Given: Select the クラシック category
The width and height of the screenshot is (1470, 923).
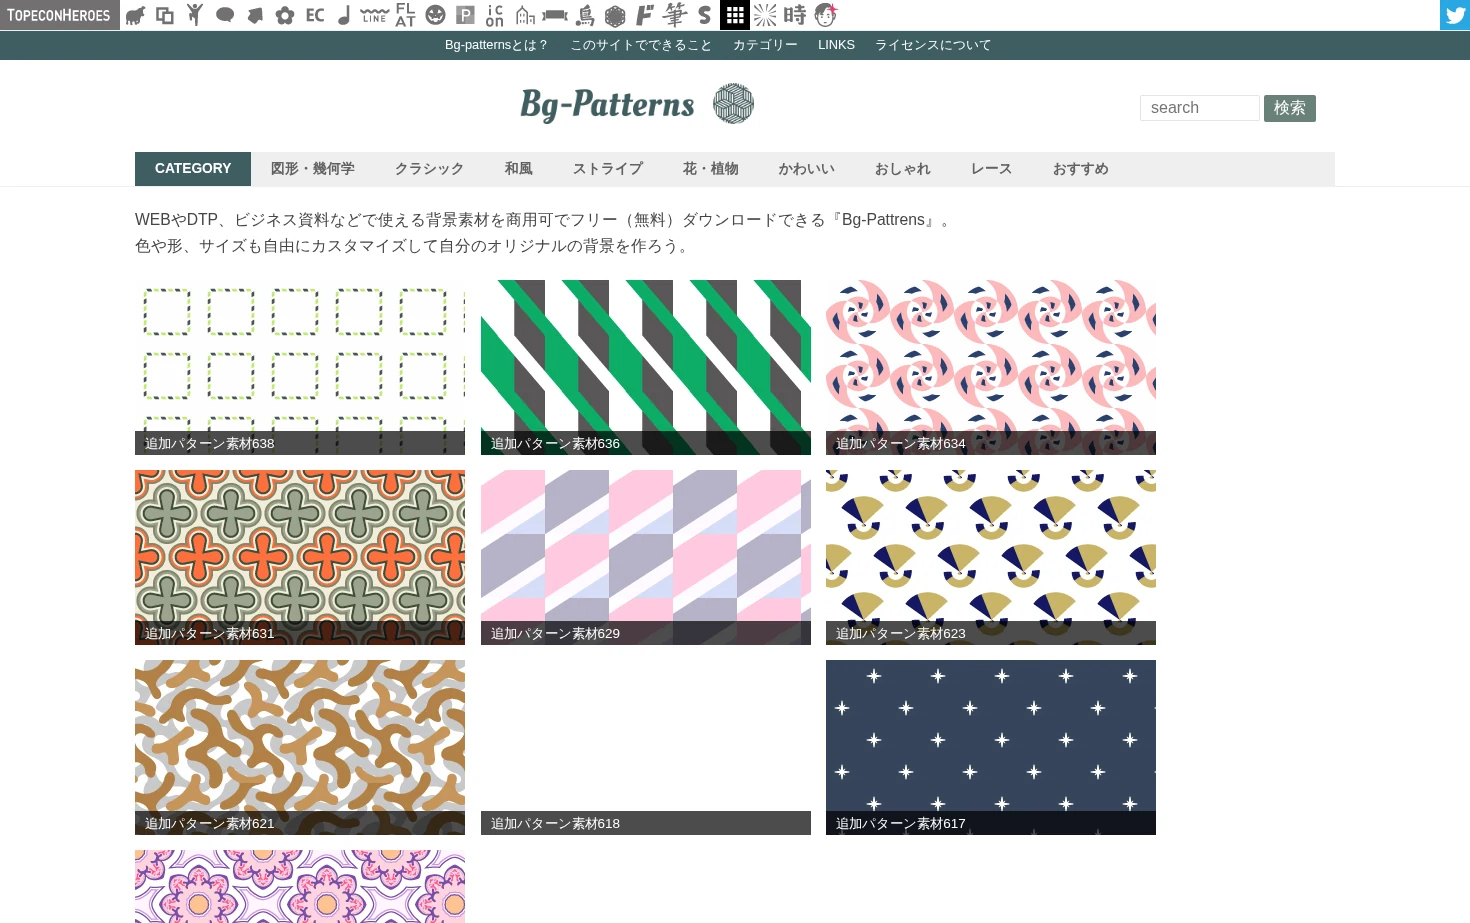Looking at the screenshot, I should (x=429, y=169).
